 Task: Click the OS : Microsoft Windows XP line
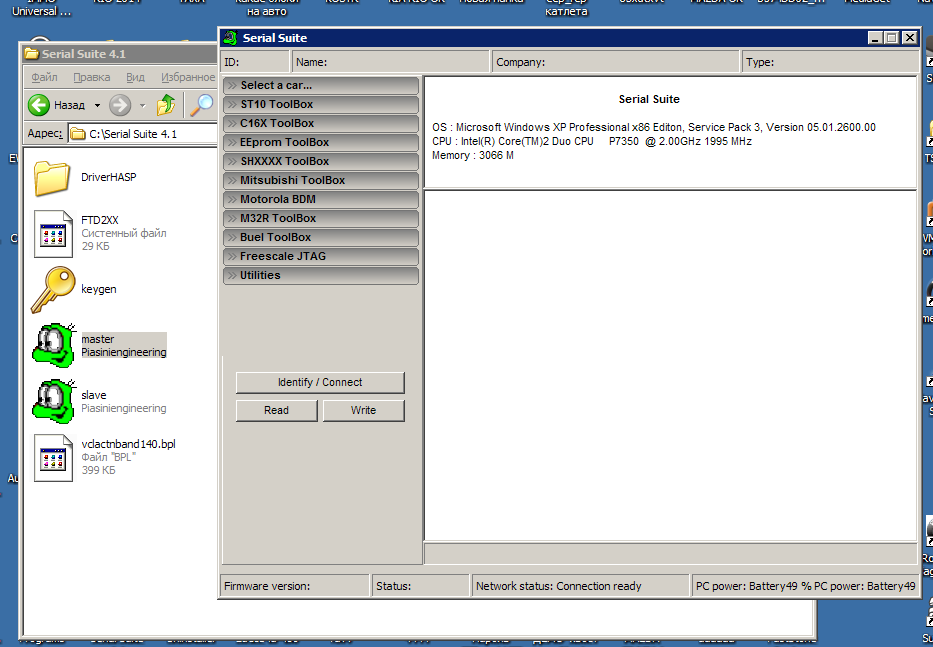(654, 127)
